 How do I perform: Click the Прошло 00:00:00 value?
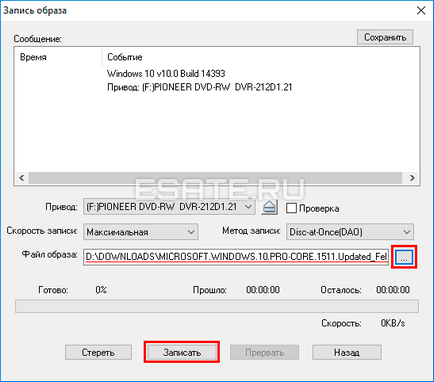pos(263,290)
